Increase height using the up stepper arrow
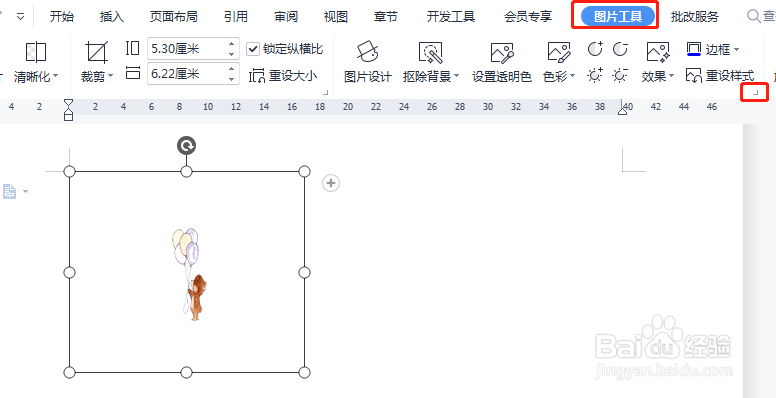Image resolution: width=776 pixels, height=398 pixels. (232, 44)
